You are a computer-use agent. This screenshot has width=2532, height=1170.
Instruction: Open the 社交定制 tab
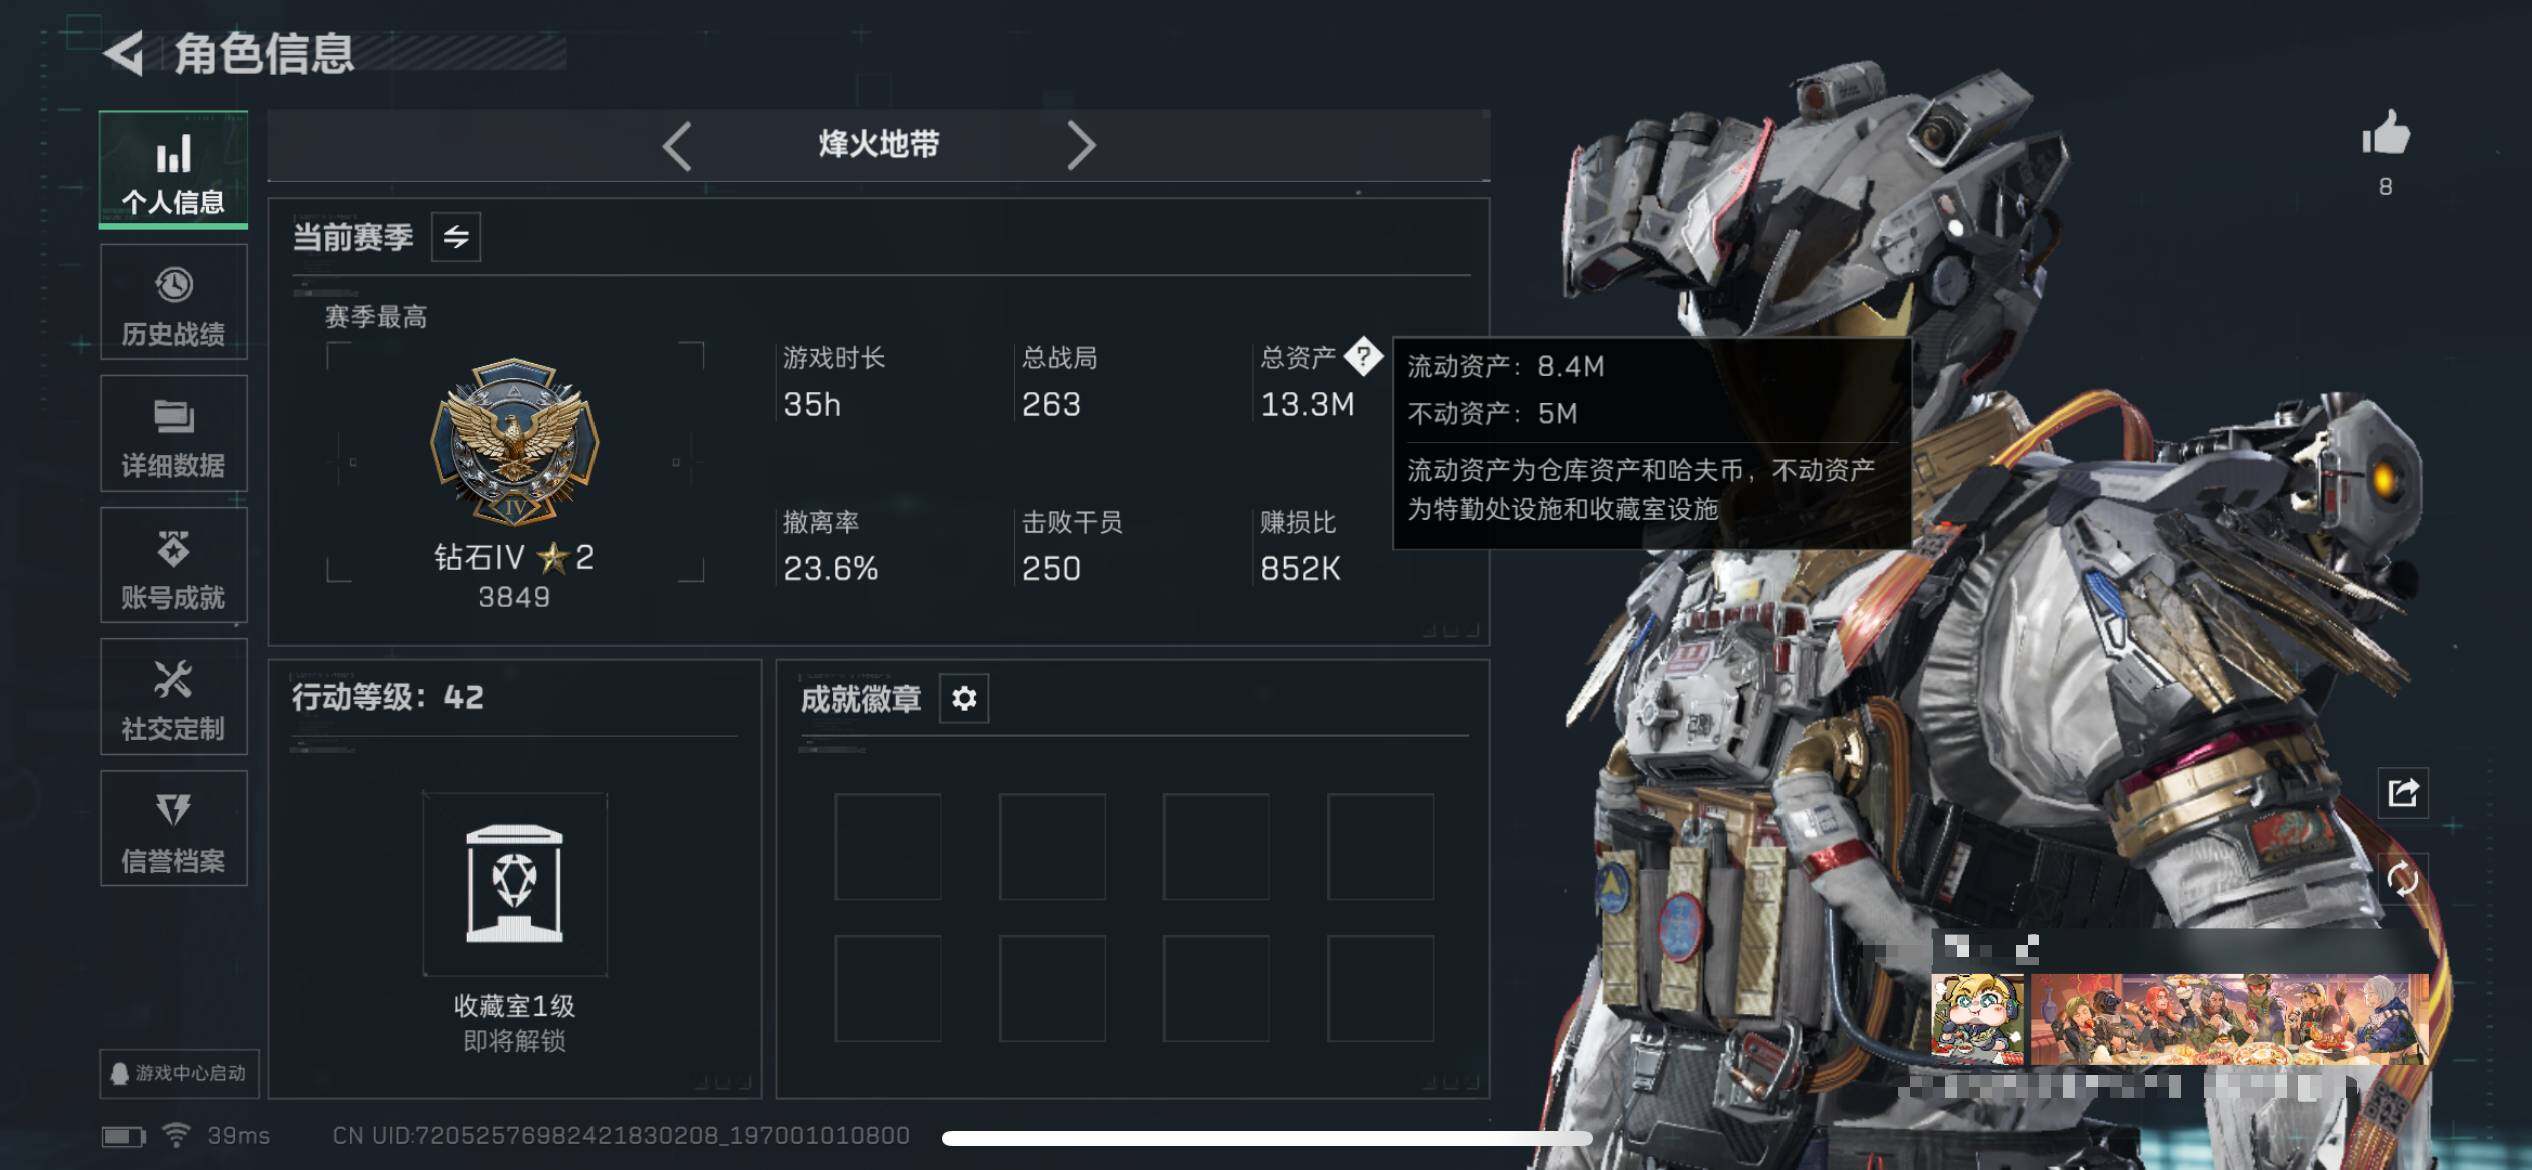coord(174,699)
